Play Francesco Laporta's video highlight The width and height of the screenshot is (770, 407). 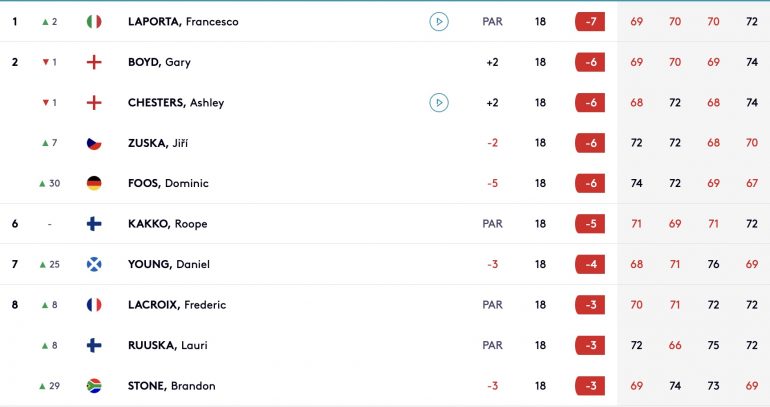[x=439, y=22]
